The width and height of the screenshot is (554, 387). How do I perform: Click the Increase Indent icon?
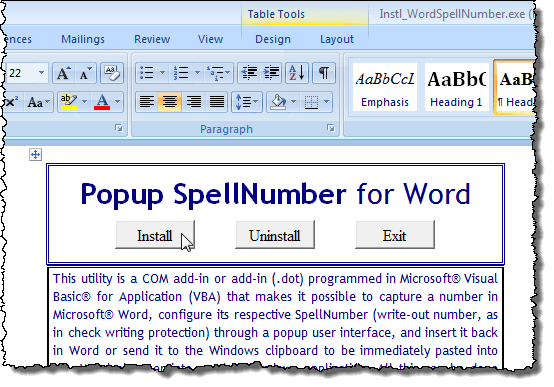click(271, 73)
